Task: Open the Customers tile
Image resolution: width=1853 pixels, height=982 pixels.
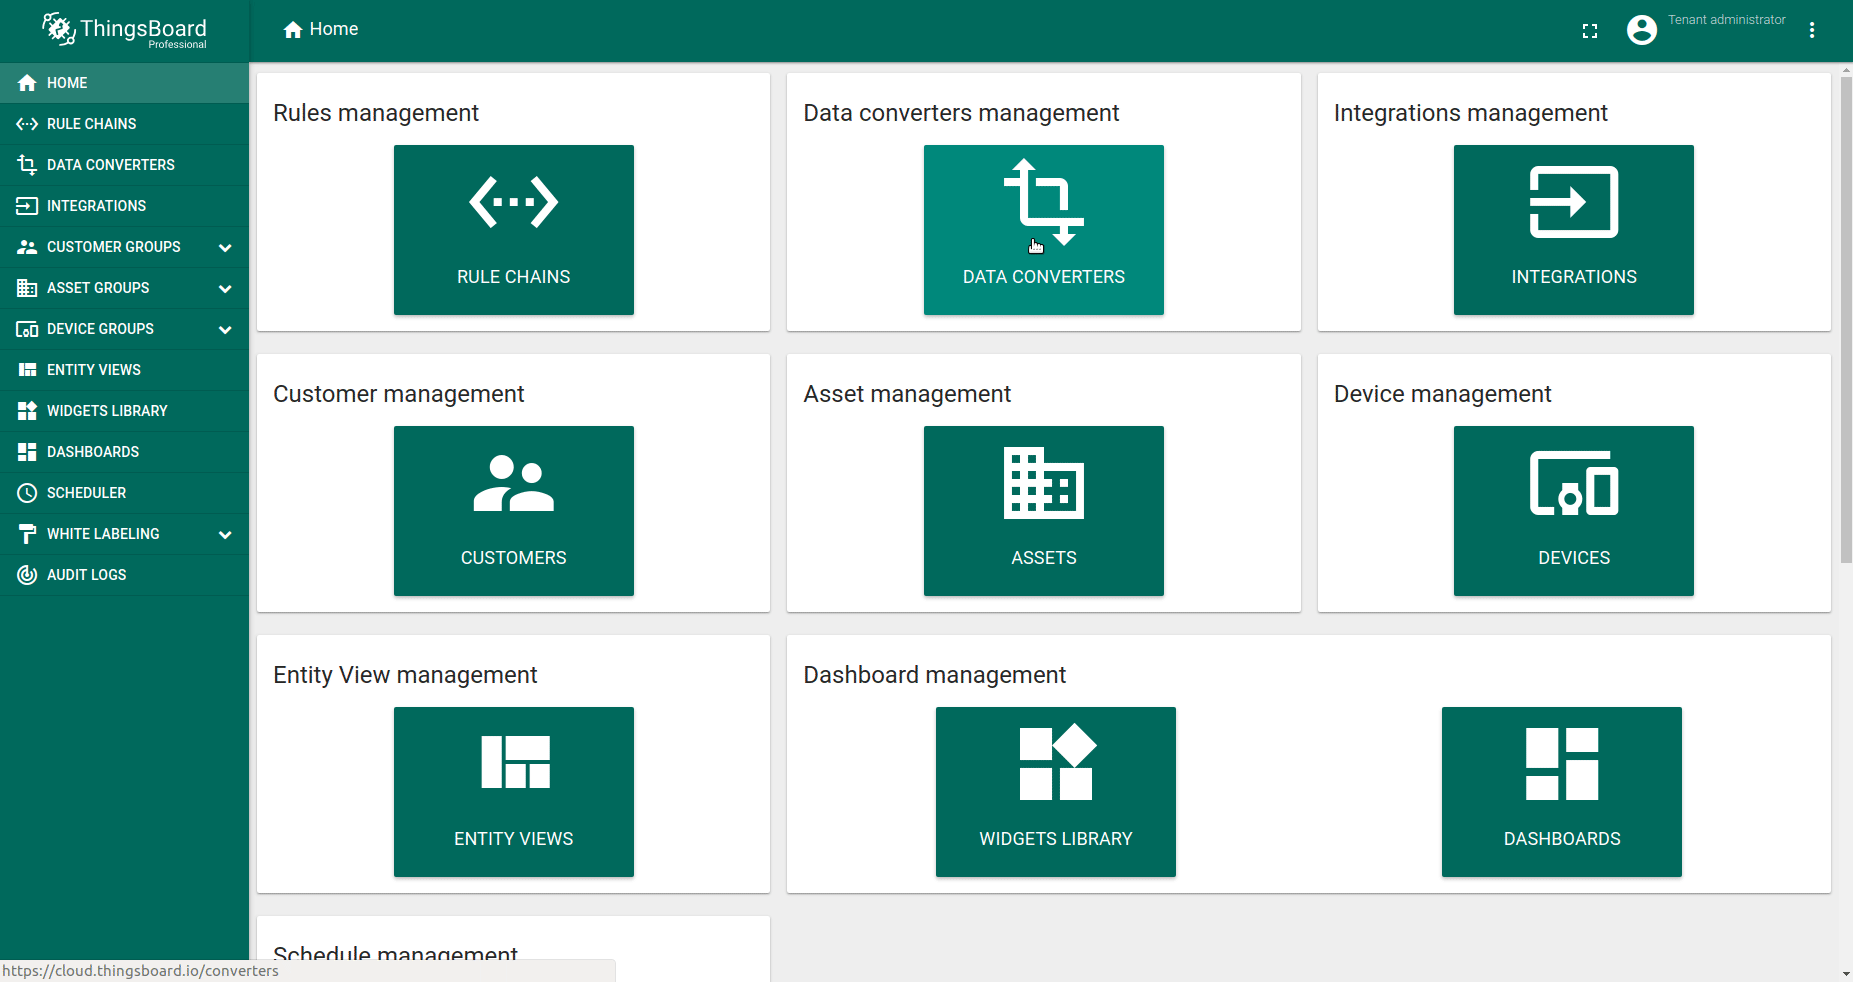Action: (x=513, y=511)
